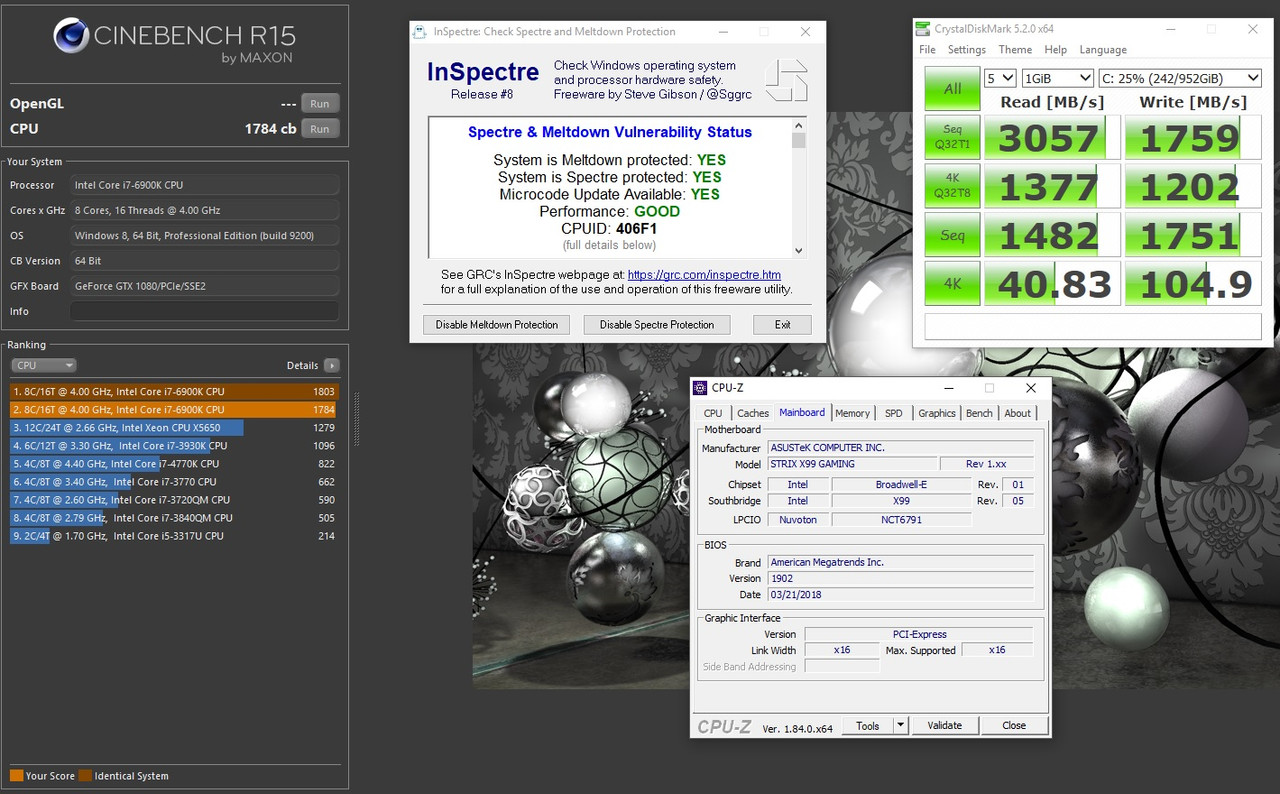The height and width of the screenshot is (794, 1280).
Task: Click InSpectre status scrollbar down arrow
Action: point(798,250)
